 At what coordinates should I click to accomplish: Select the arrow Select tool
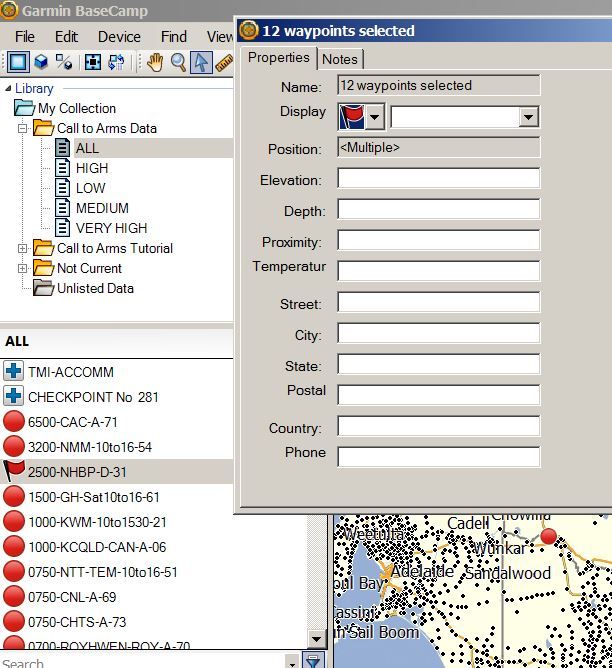pos(201,63)
